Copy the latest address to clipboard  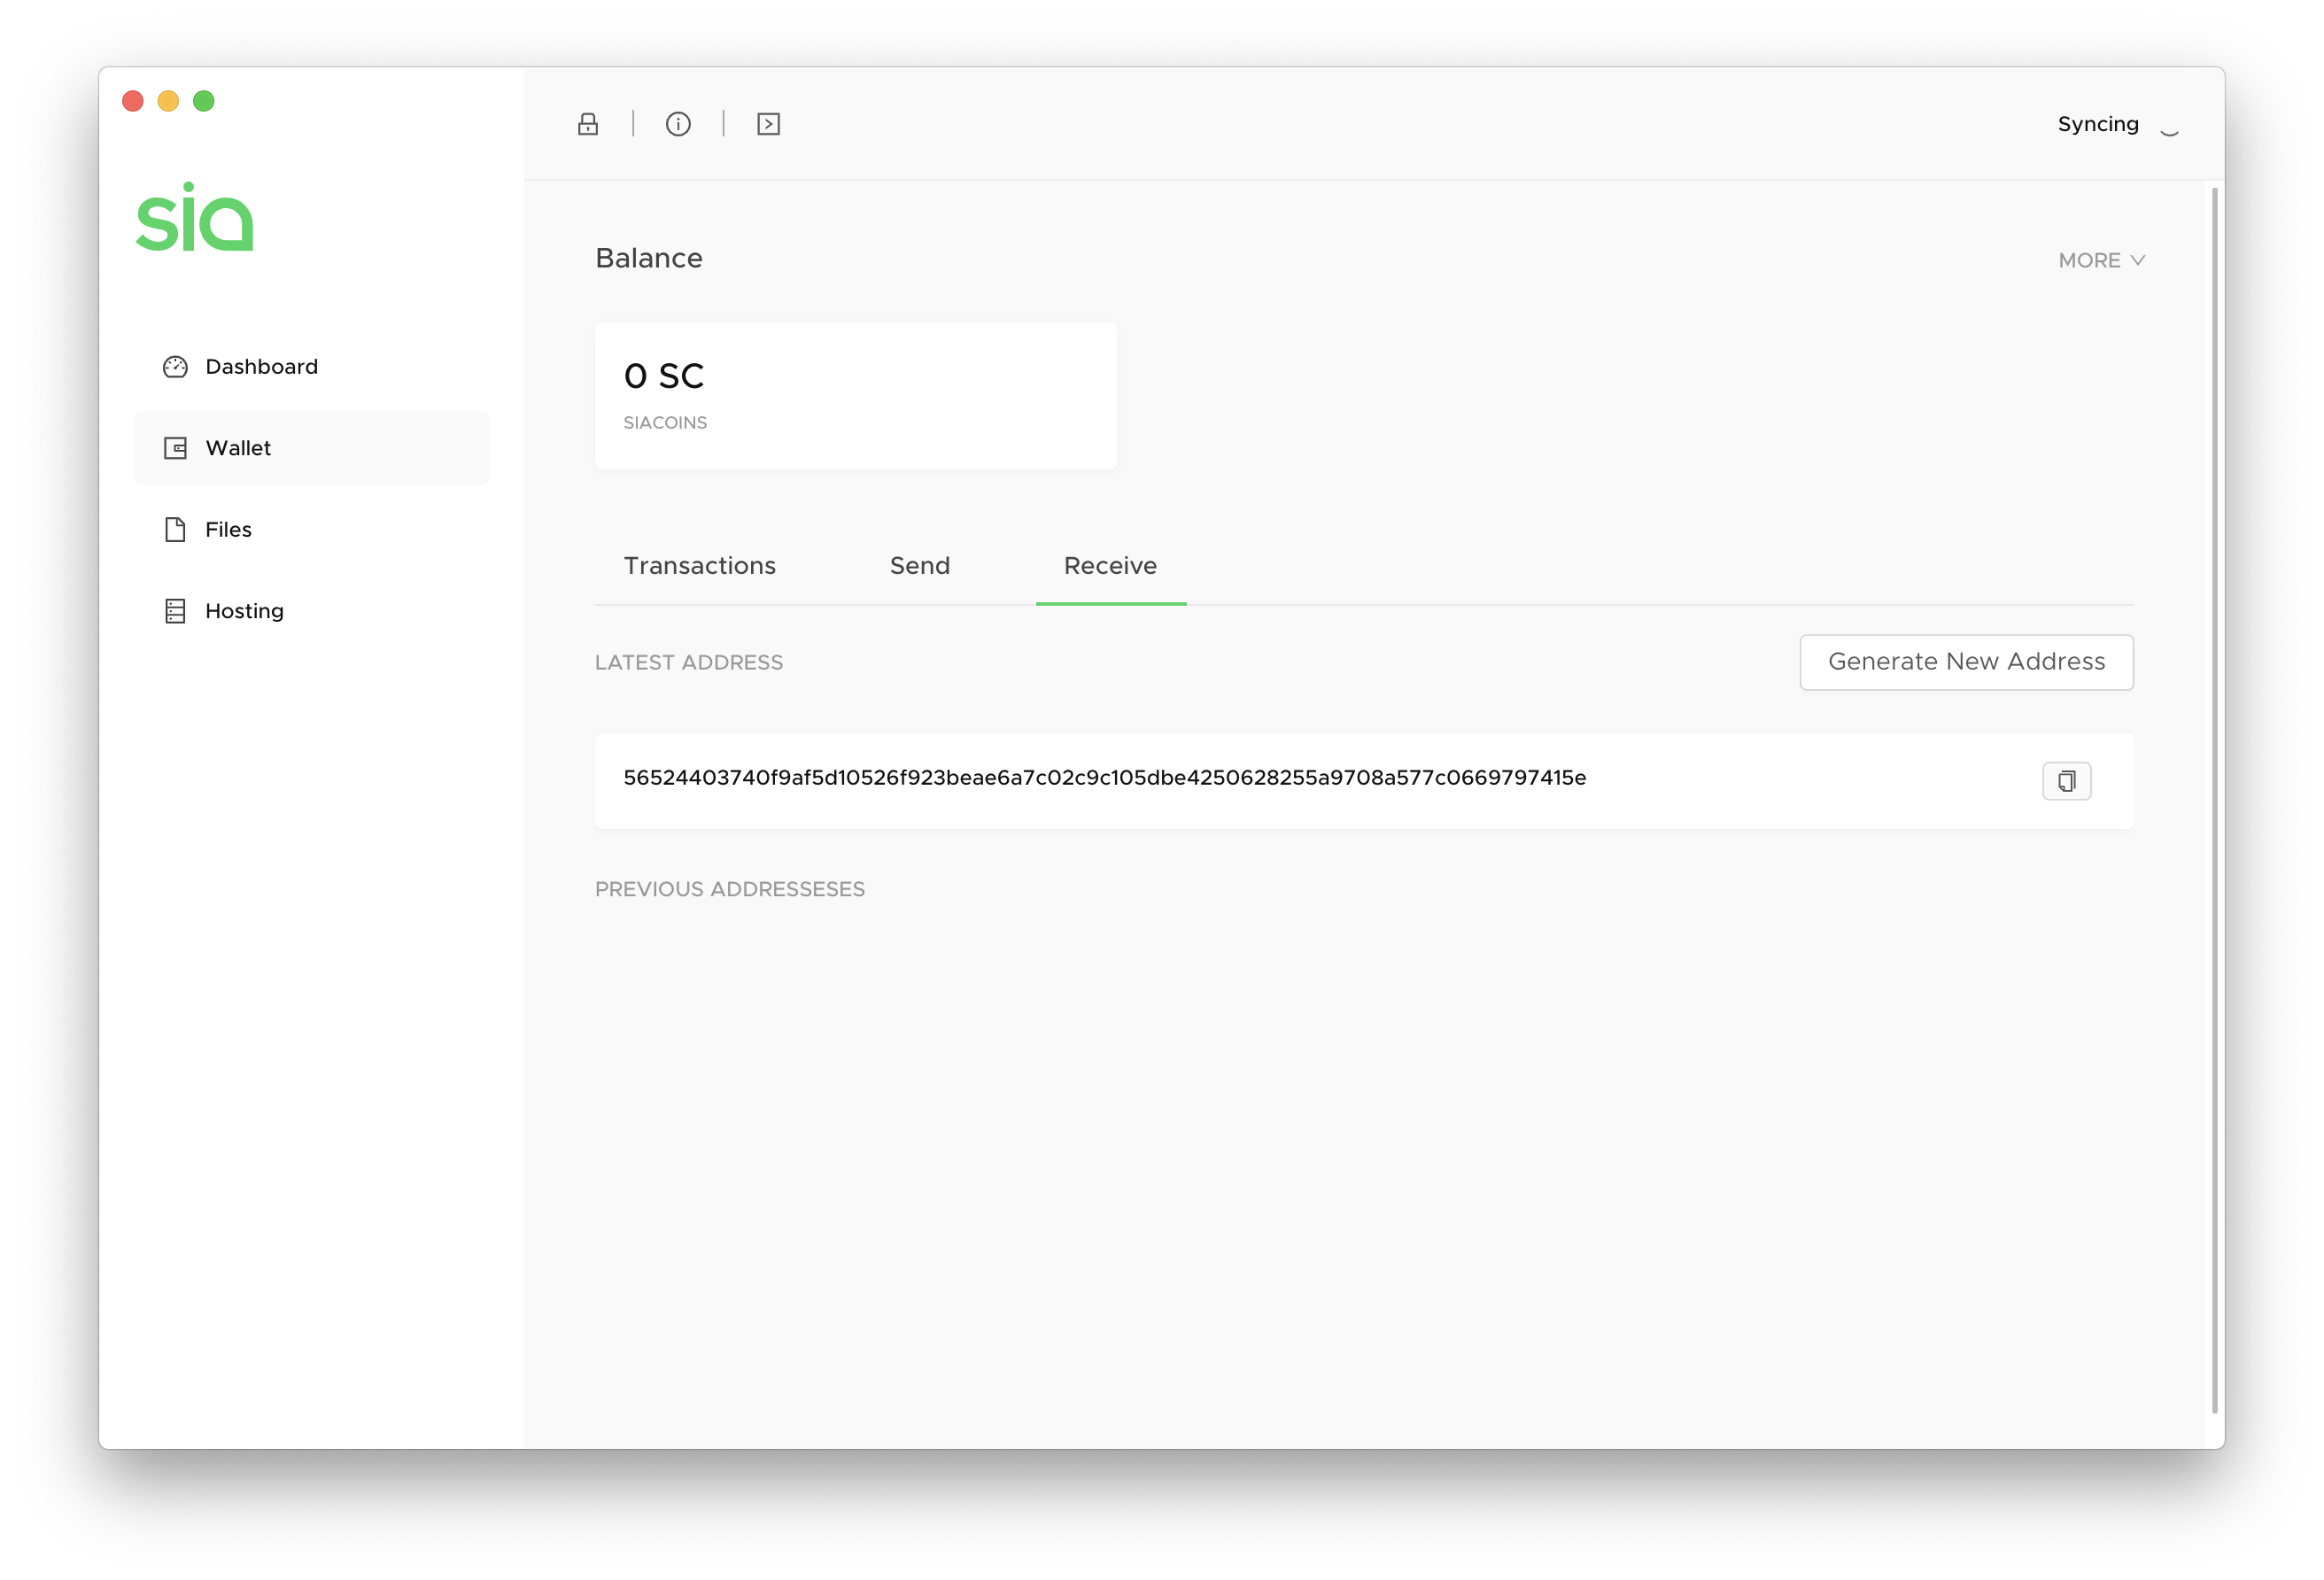click(x=2066, y=781)
